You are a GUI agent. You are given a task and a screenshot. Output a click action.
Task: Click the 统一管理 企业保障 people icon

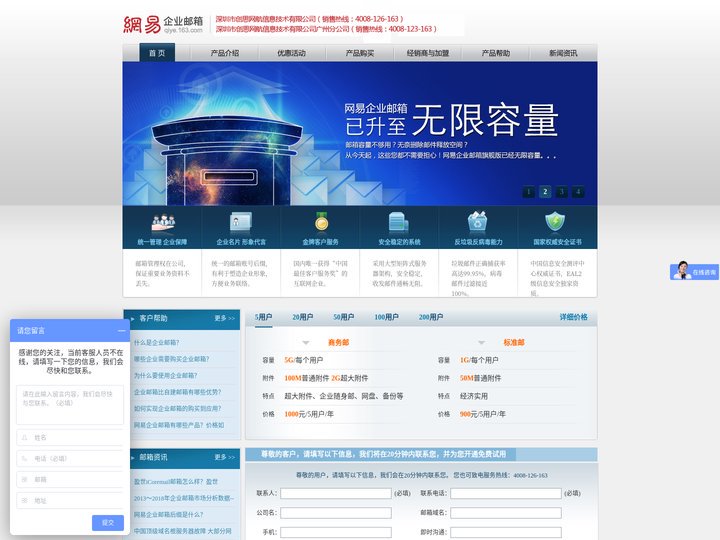(163, 222)
